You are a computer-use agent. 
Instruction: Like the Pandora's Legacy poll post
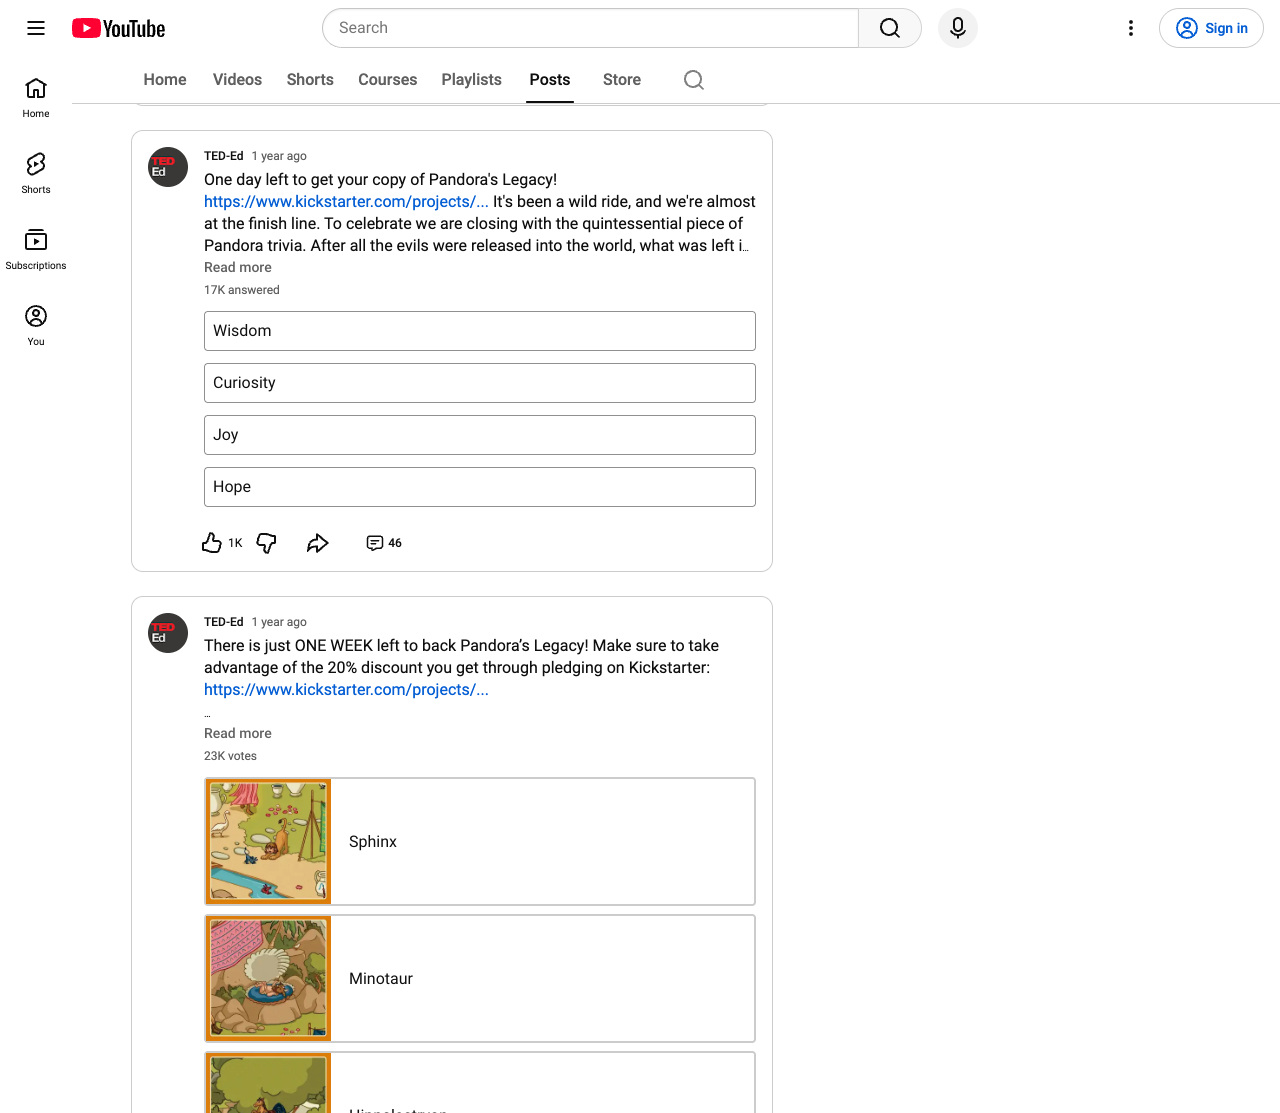pos(211,543)
